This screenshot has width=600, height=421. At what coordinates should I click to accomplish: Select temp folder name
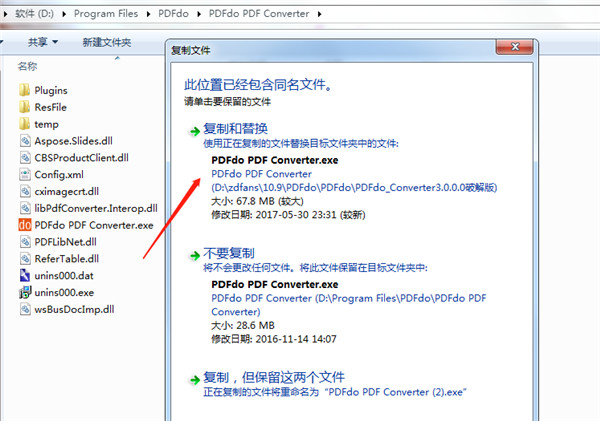click(x=46, y=124)
